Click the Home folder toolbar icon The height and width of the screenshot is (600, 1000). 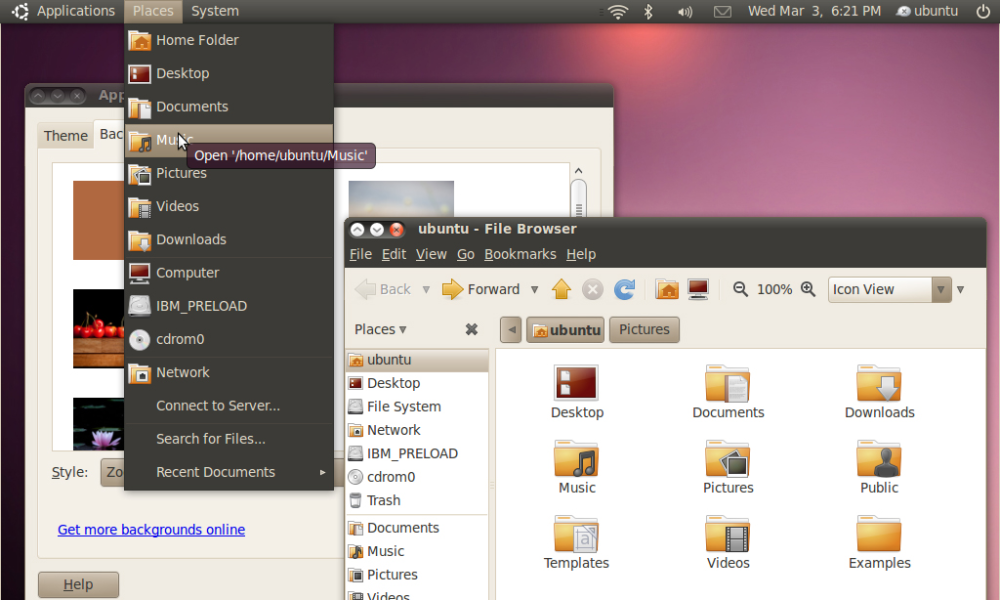(667, 289)
